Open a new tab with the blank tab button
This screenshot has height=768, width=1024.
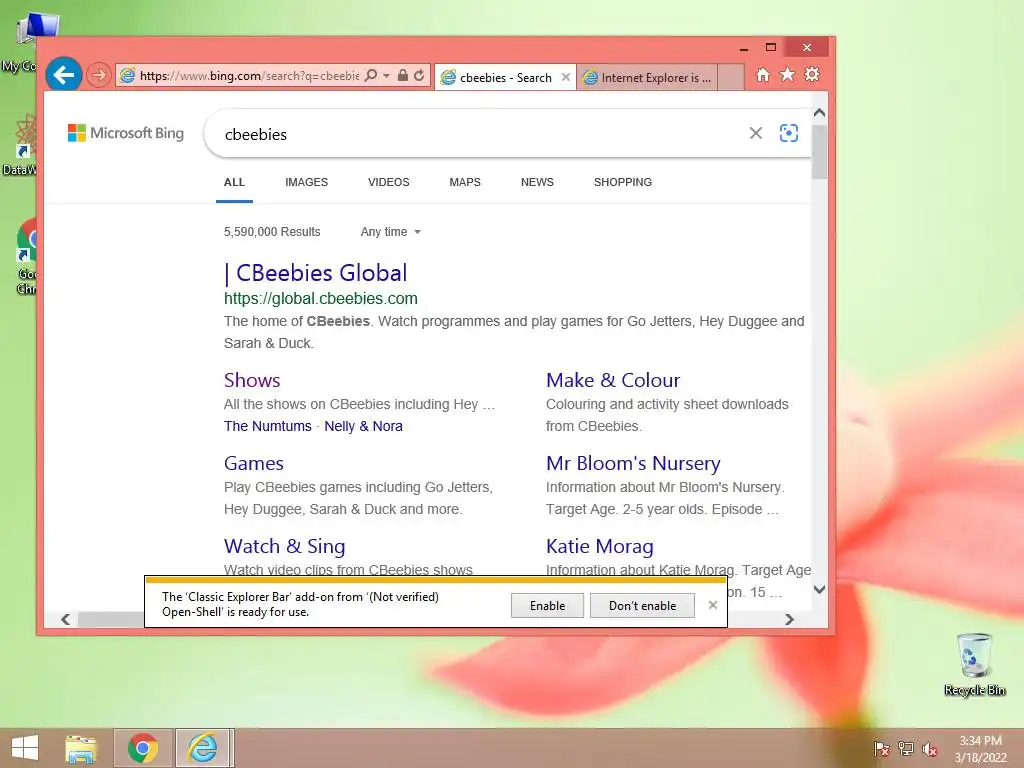(x=731, y=77)
